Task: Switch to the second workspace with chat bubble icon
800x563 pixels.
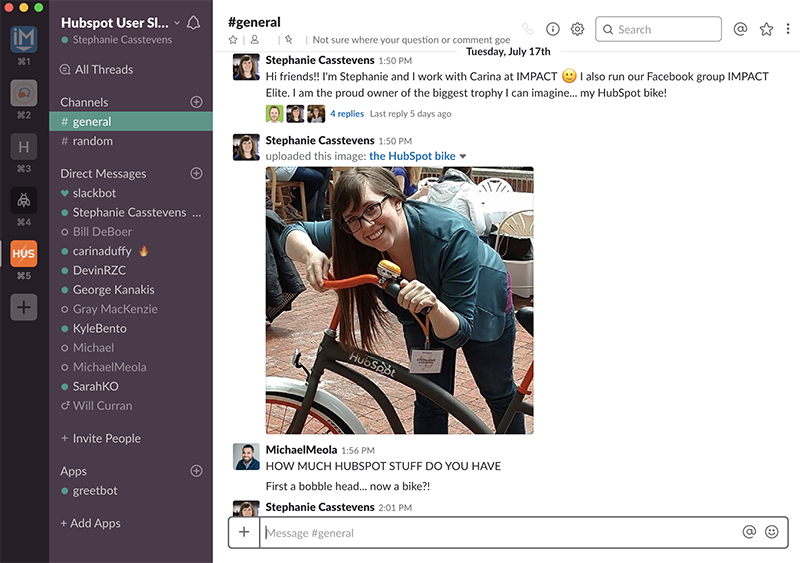Action: point(23,93)
